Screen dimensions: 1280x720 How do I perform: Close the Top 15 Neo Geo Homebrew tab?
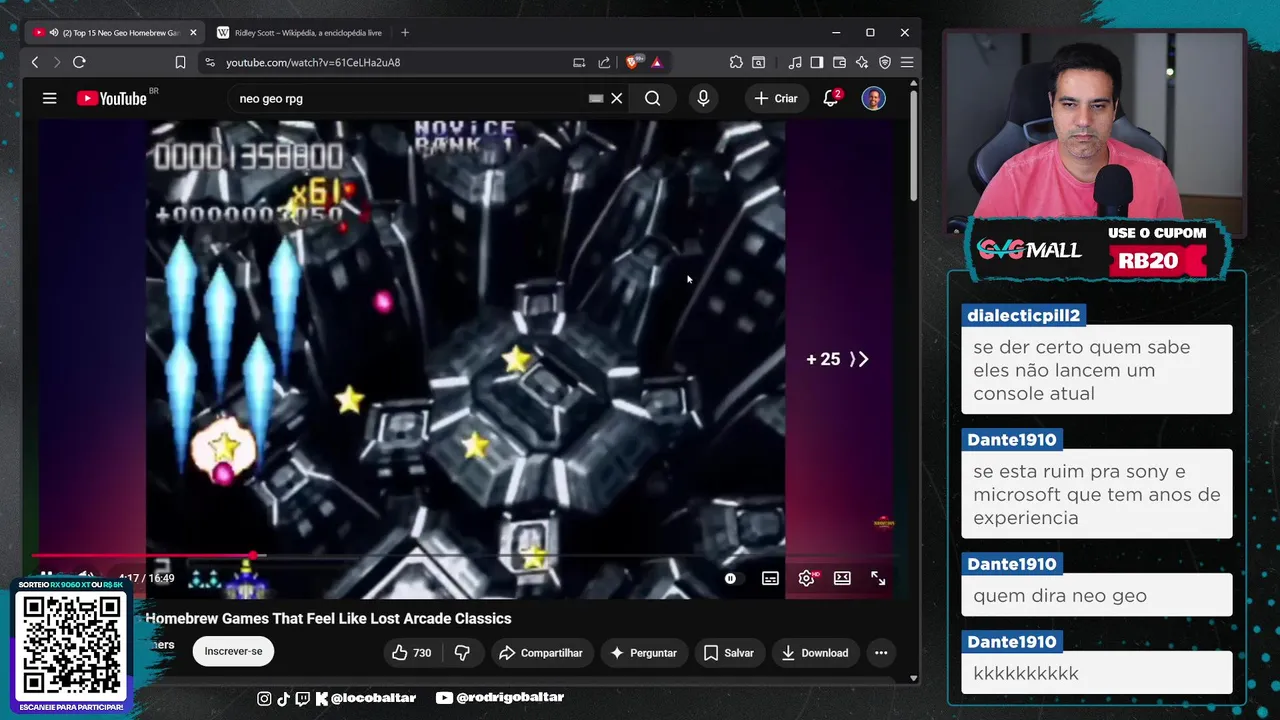pyautogui.click(x=193, y=32)
